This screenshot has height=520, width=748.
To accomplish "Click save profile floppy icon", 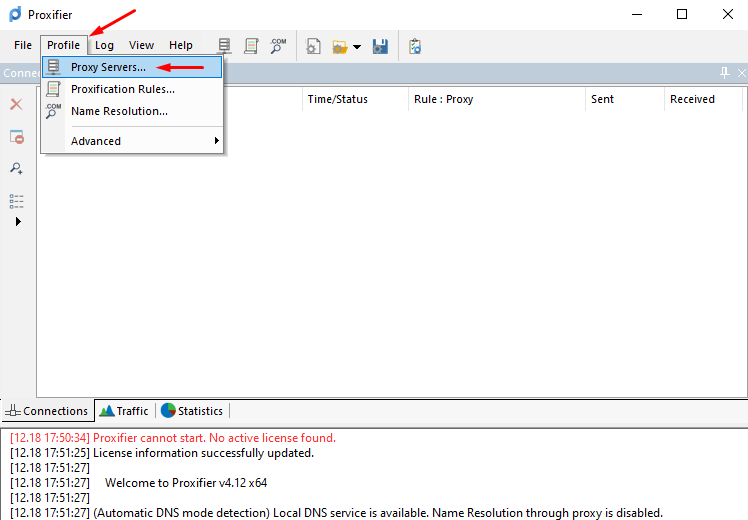I will click(x=380, y=46).
